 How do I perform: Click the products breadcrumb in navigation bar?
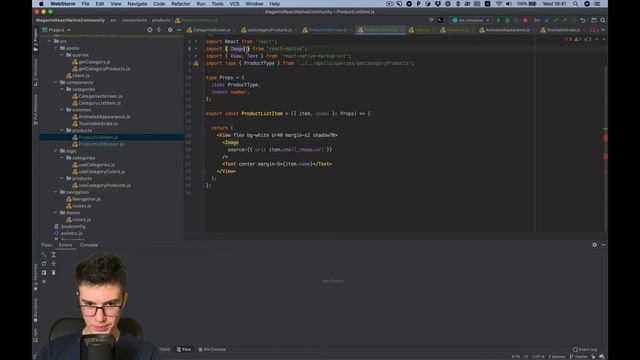coord(161,20)
